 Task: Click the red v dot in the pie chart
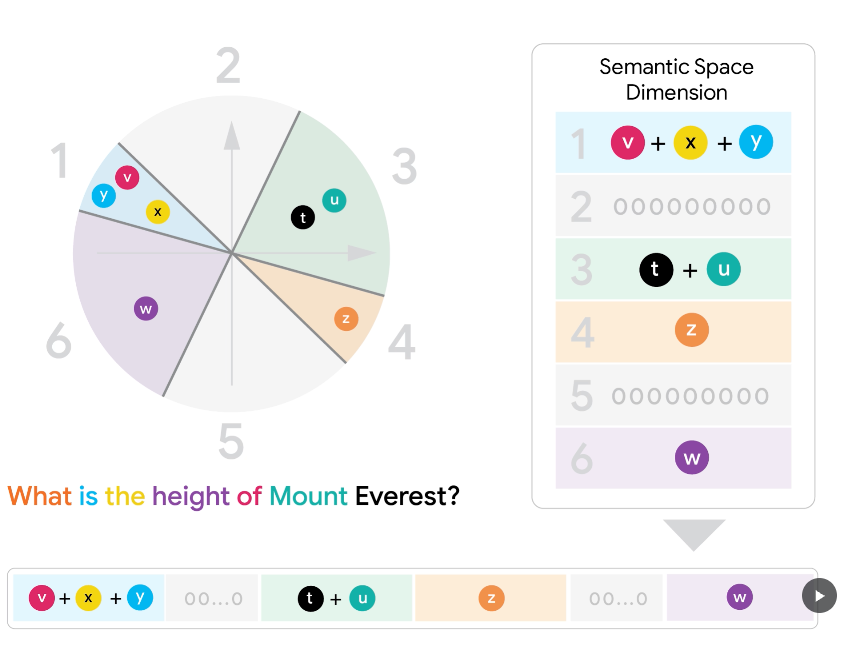(127, 178)
